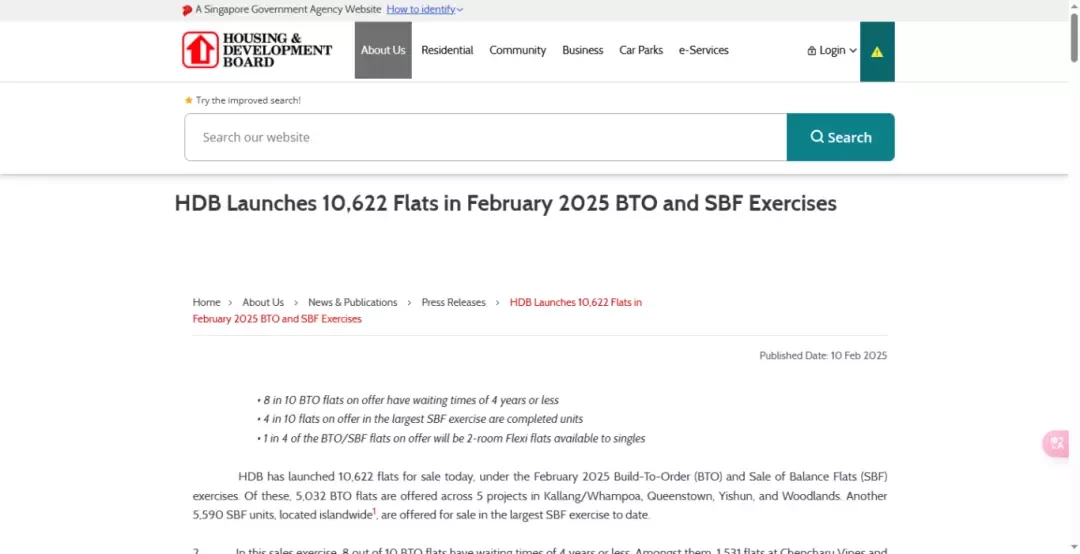The height and width of the screenshot is (554, 1080).
Task: Go to Home breadcrumb link
Action: click(x=207, y=302)
